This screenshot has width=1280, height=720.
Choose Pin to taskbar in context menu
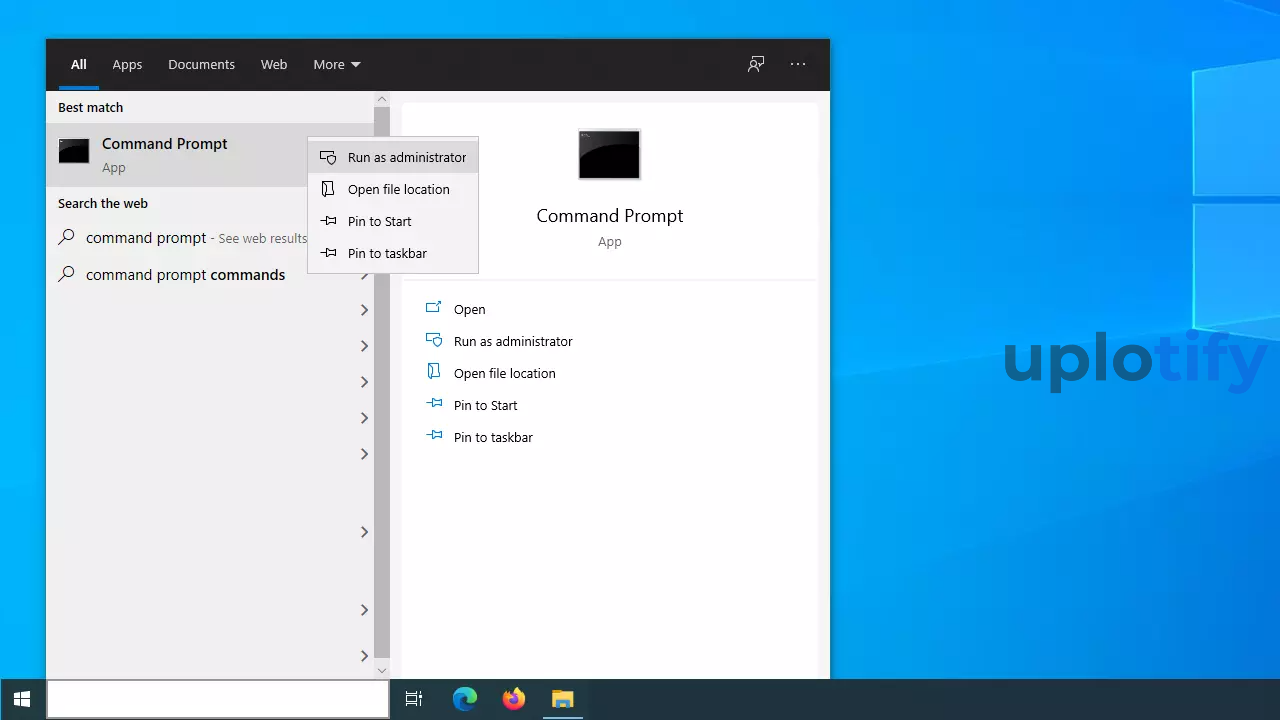(x=387, y=253)
